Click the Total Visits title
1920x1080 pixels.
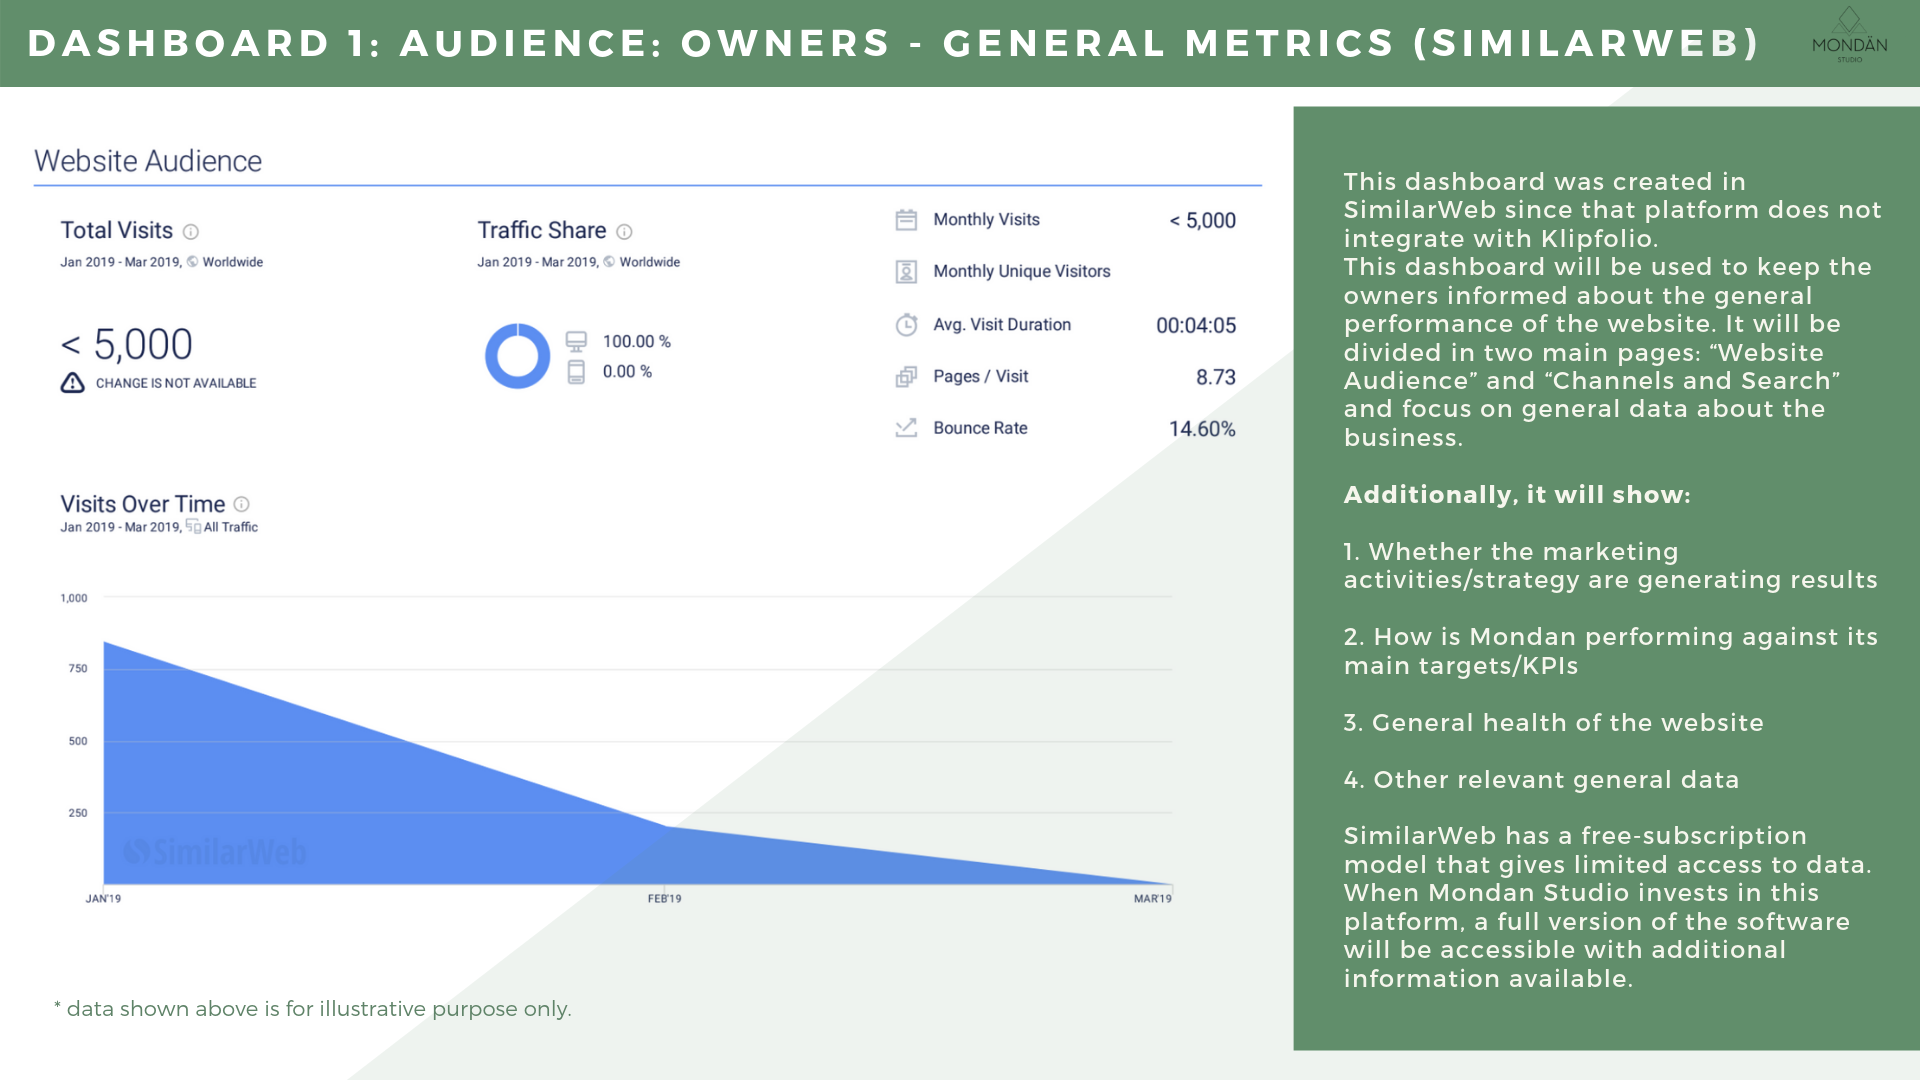pyautogui.click(x=117, y=230)
